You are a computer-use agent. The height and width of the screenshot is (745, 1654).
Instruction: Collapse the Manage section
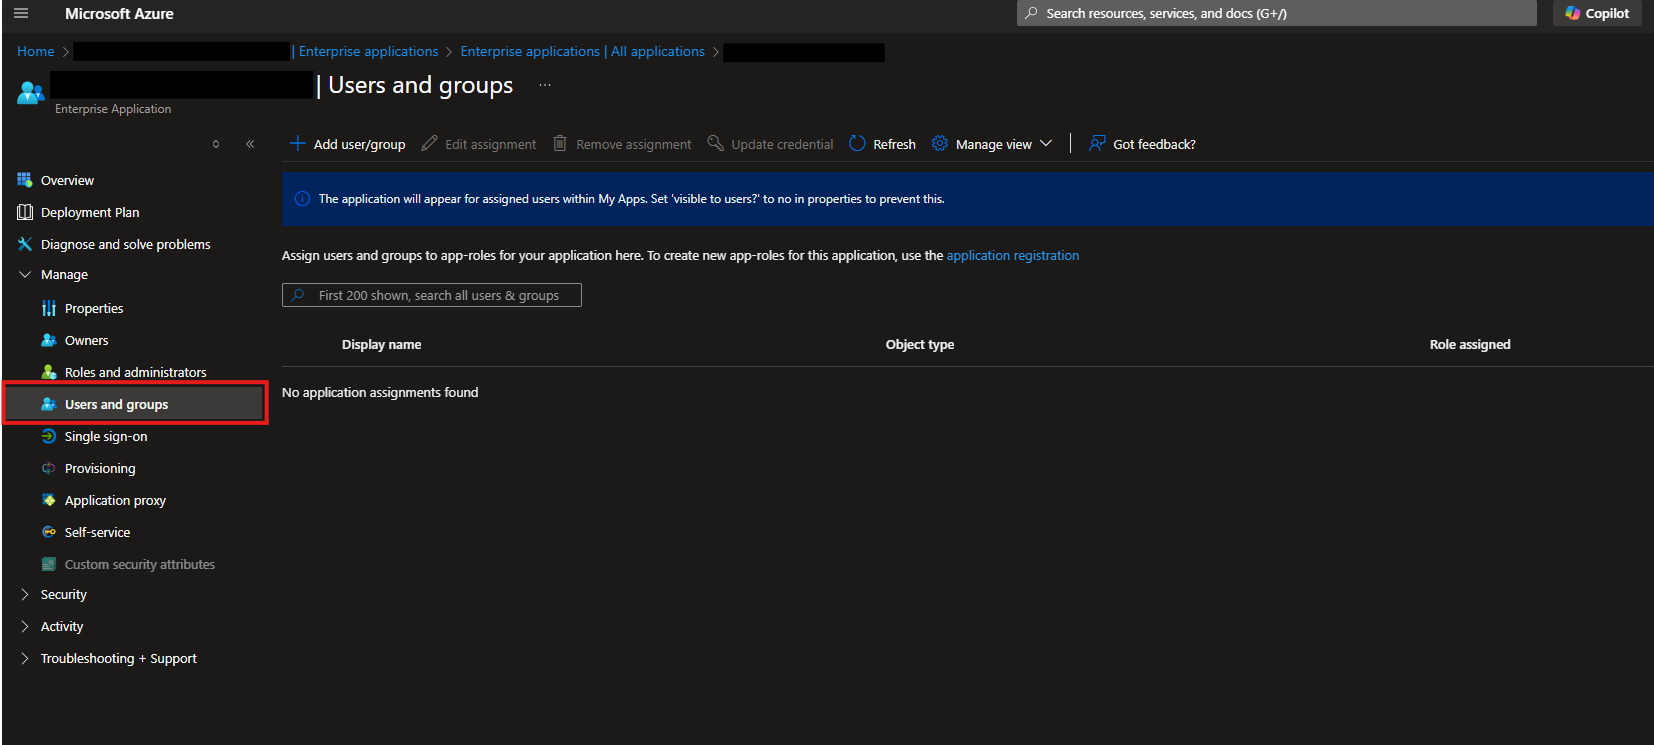tap(25, 274)
